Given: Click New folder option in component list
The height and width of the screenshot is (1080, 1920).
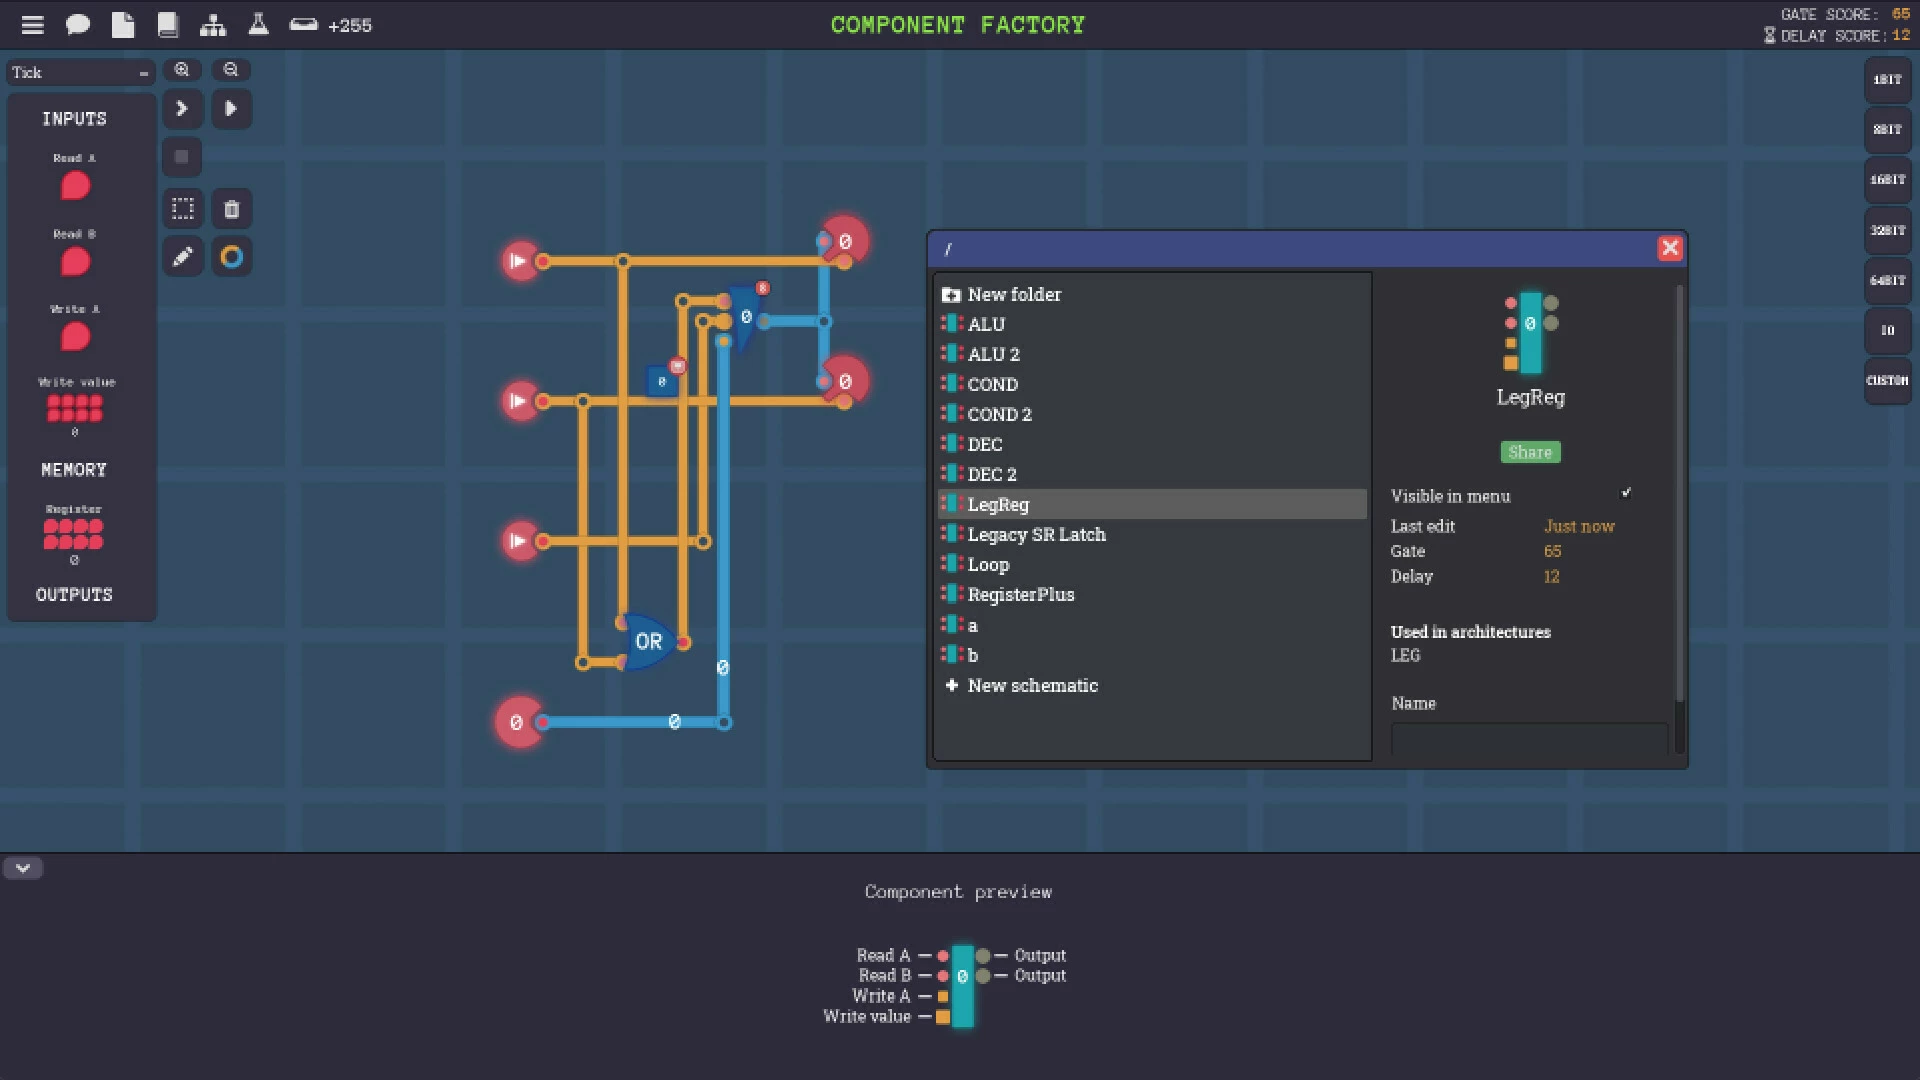Looking at the screenshot, I should pos(1015,294).
